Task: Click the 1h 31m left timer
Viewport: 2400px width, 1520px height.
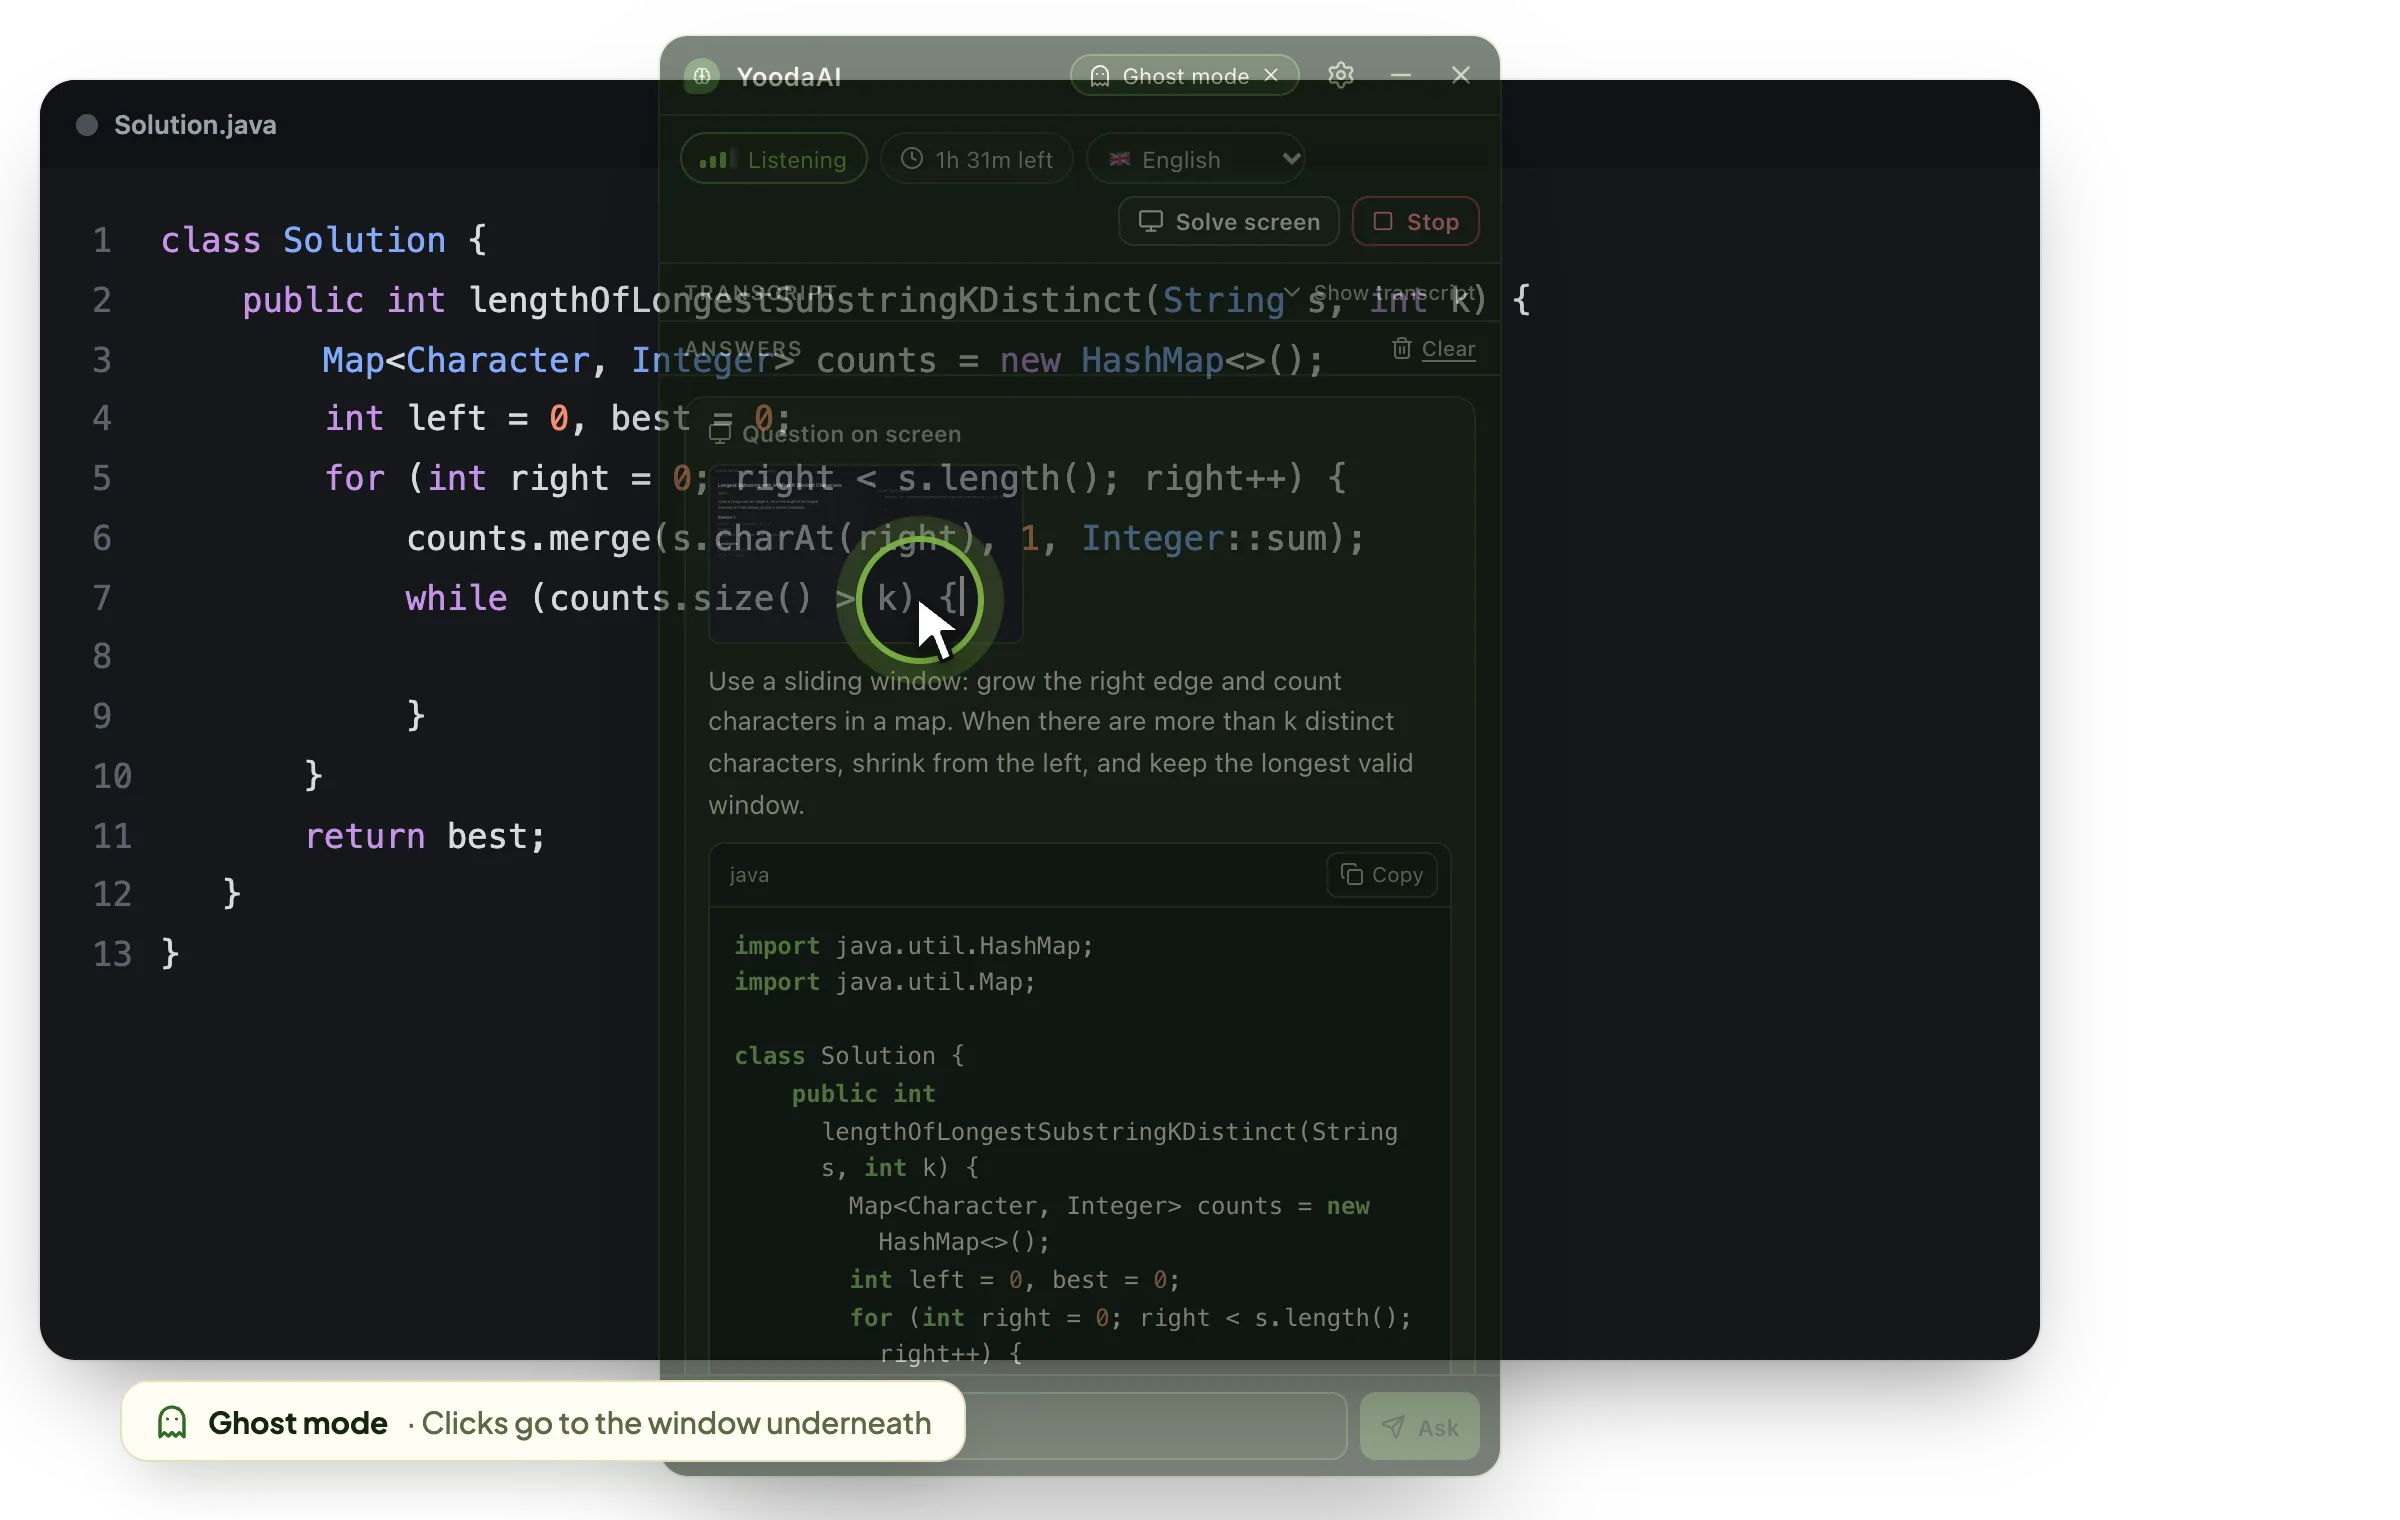Action: pyautogui.click(x=977, y=159)
